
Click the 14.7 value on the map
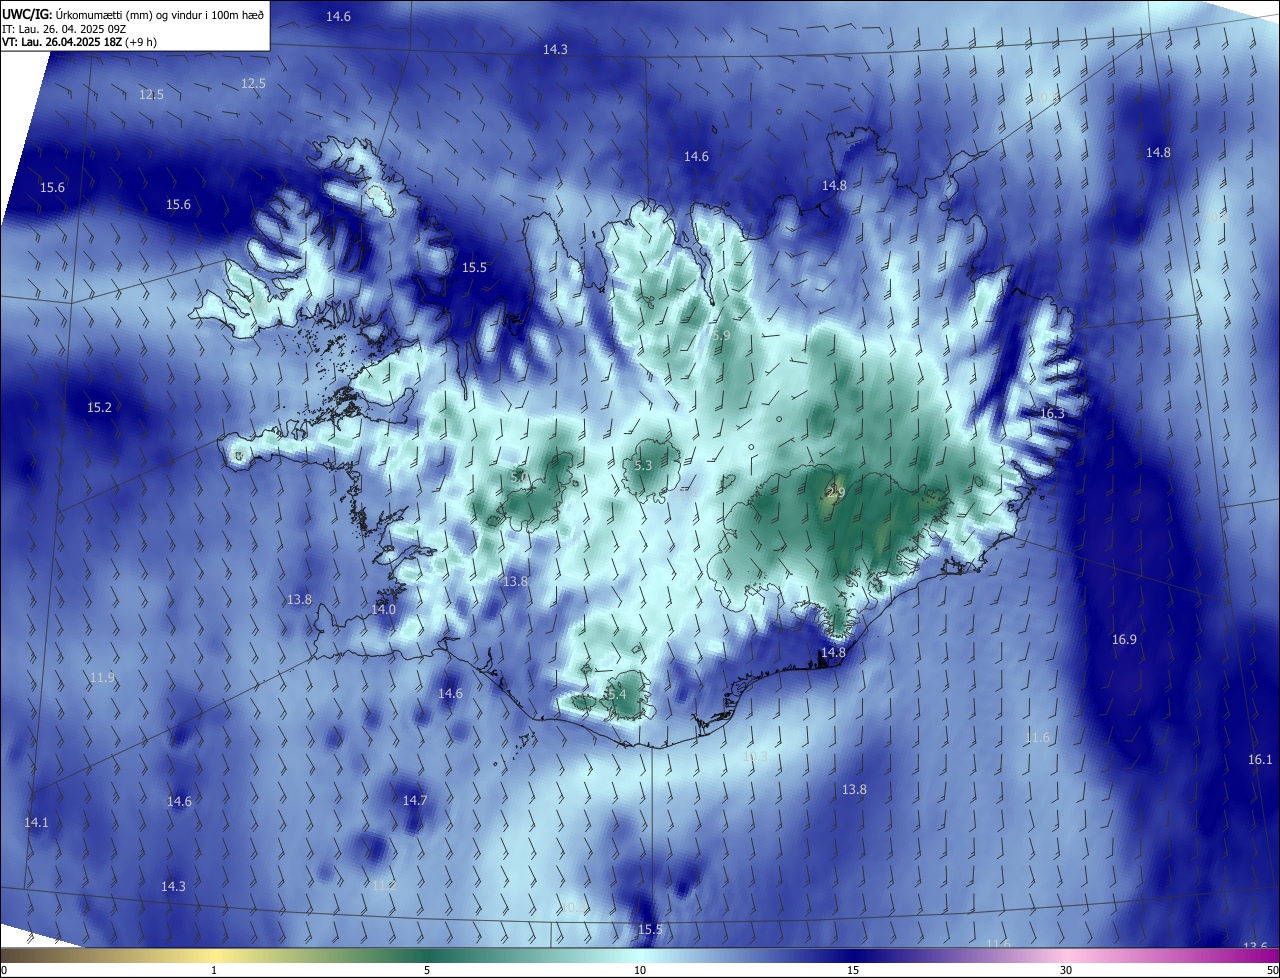click(x=415, y=800)
